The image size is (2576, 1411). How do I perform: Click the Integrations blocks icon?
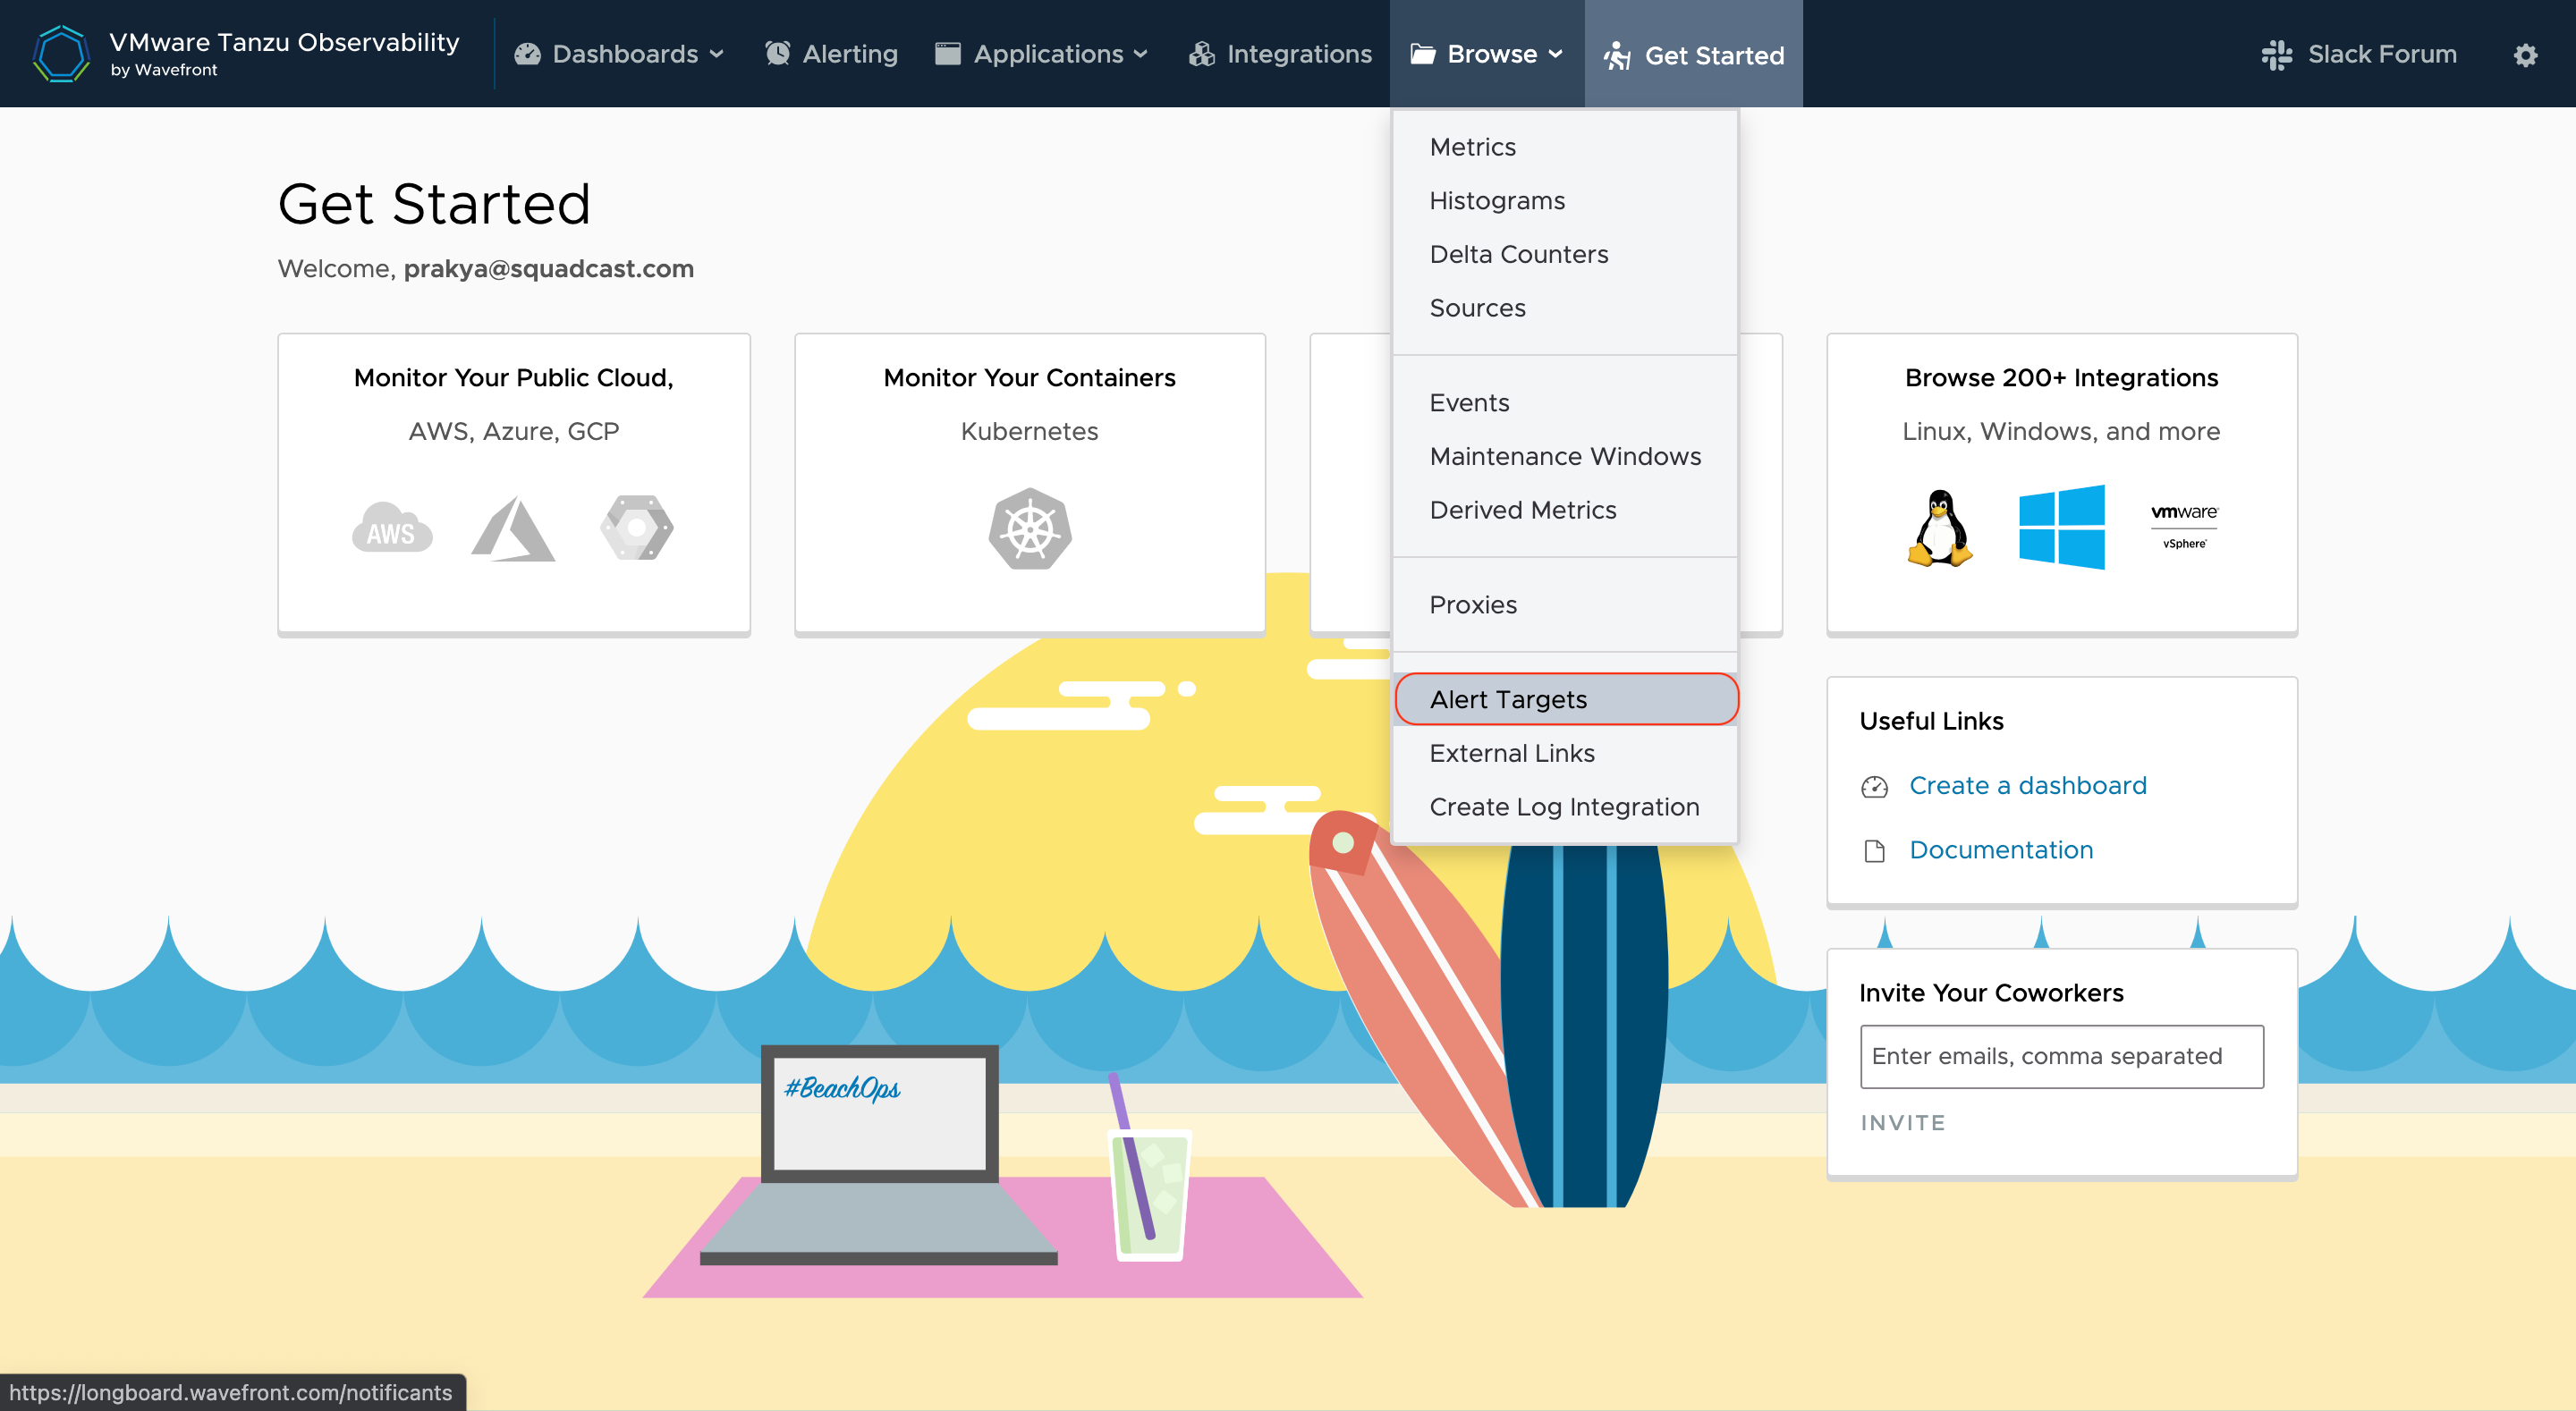[x=1201, y=54]
